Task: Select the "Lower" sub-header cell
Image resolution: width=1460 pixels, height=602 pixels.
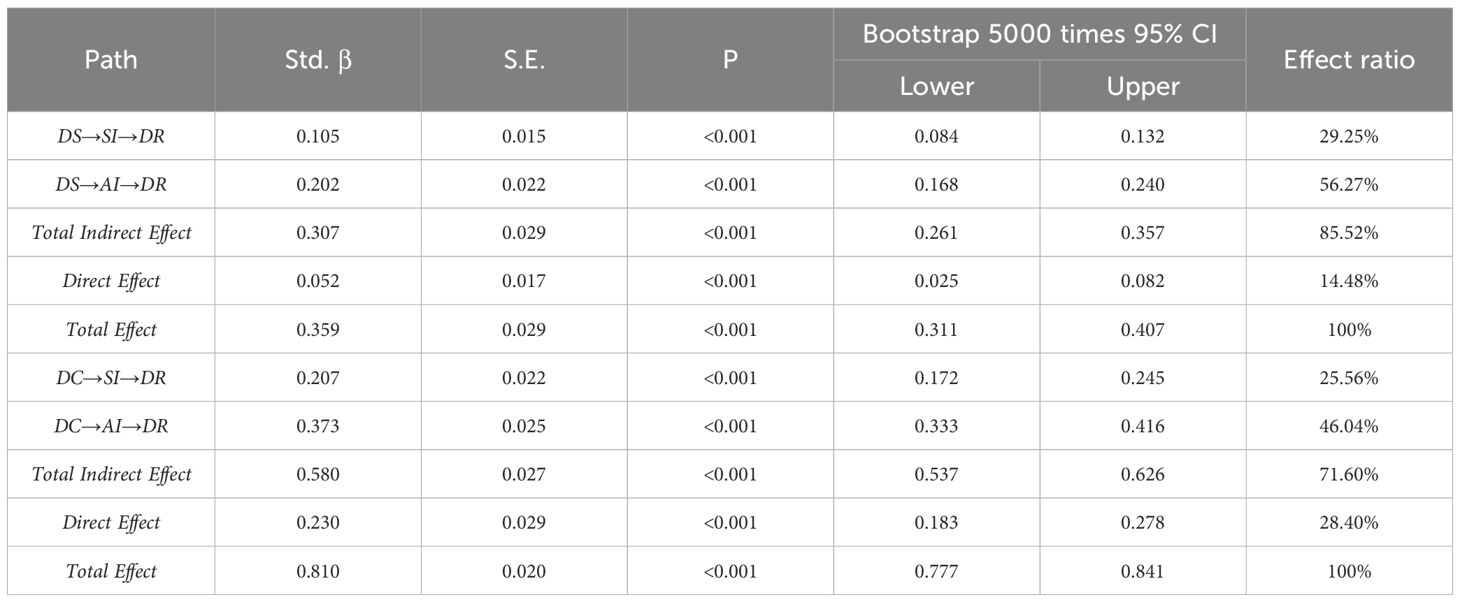Action: [x=936, y=86]
